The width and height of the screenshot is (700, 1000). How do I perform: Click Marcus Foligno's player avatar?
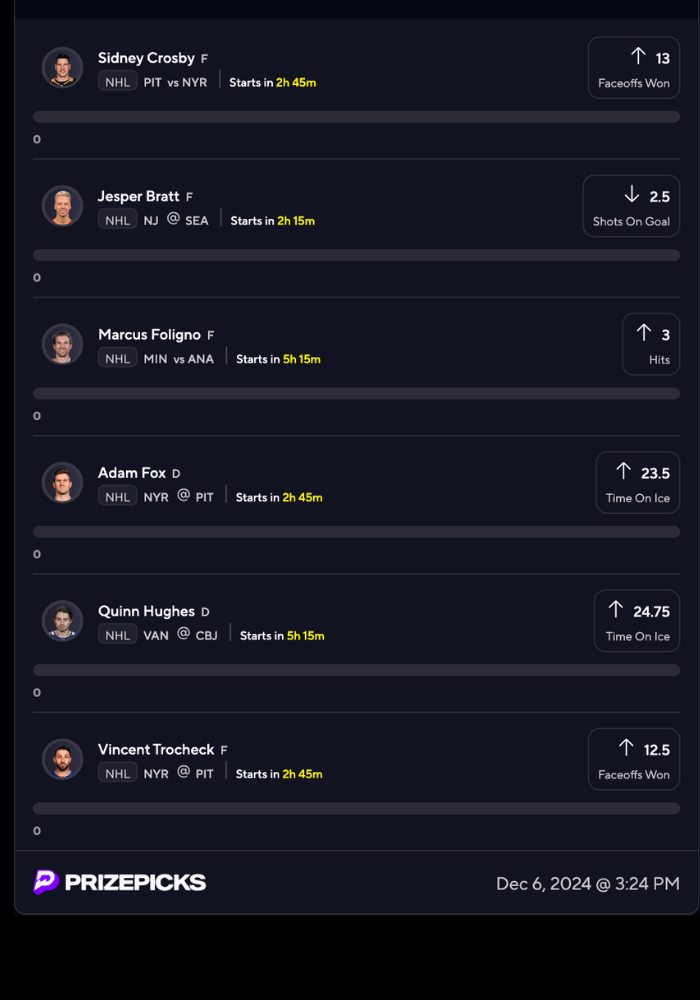(x=62, y=344)
